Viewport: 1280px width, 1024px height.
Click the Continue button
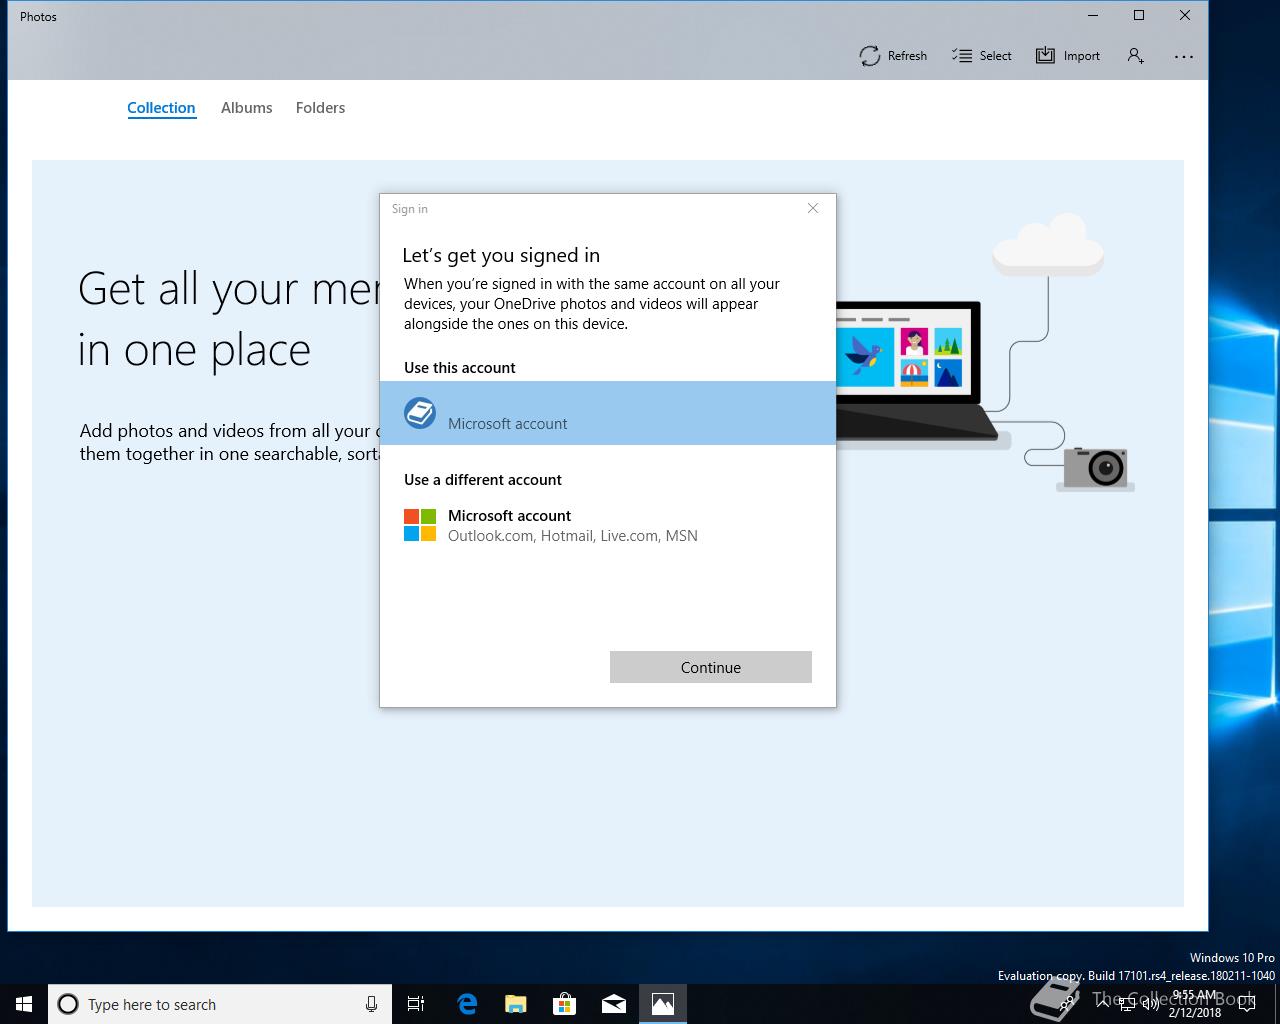click(711, 667)
